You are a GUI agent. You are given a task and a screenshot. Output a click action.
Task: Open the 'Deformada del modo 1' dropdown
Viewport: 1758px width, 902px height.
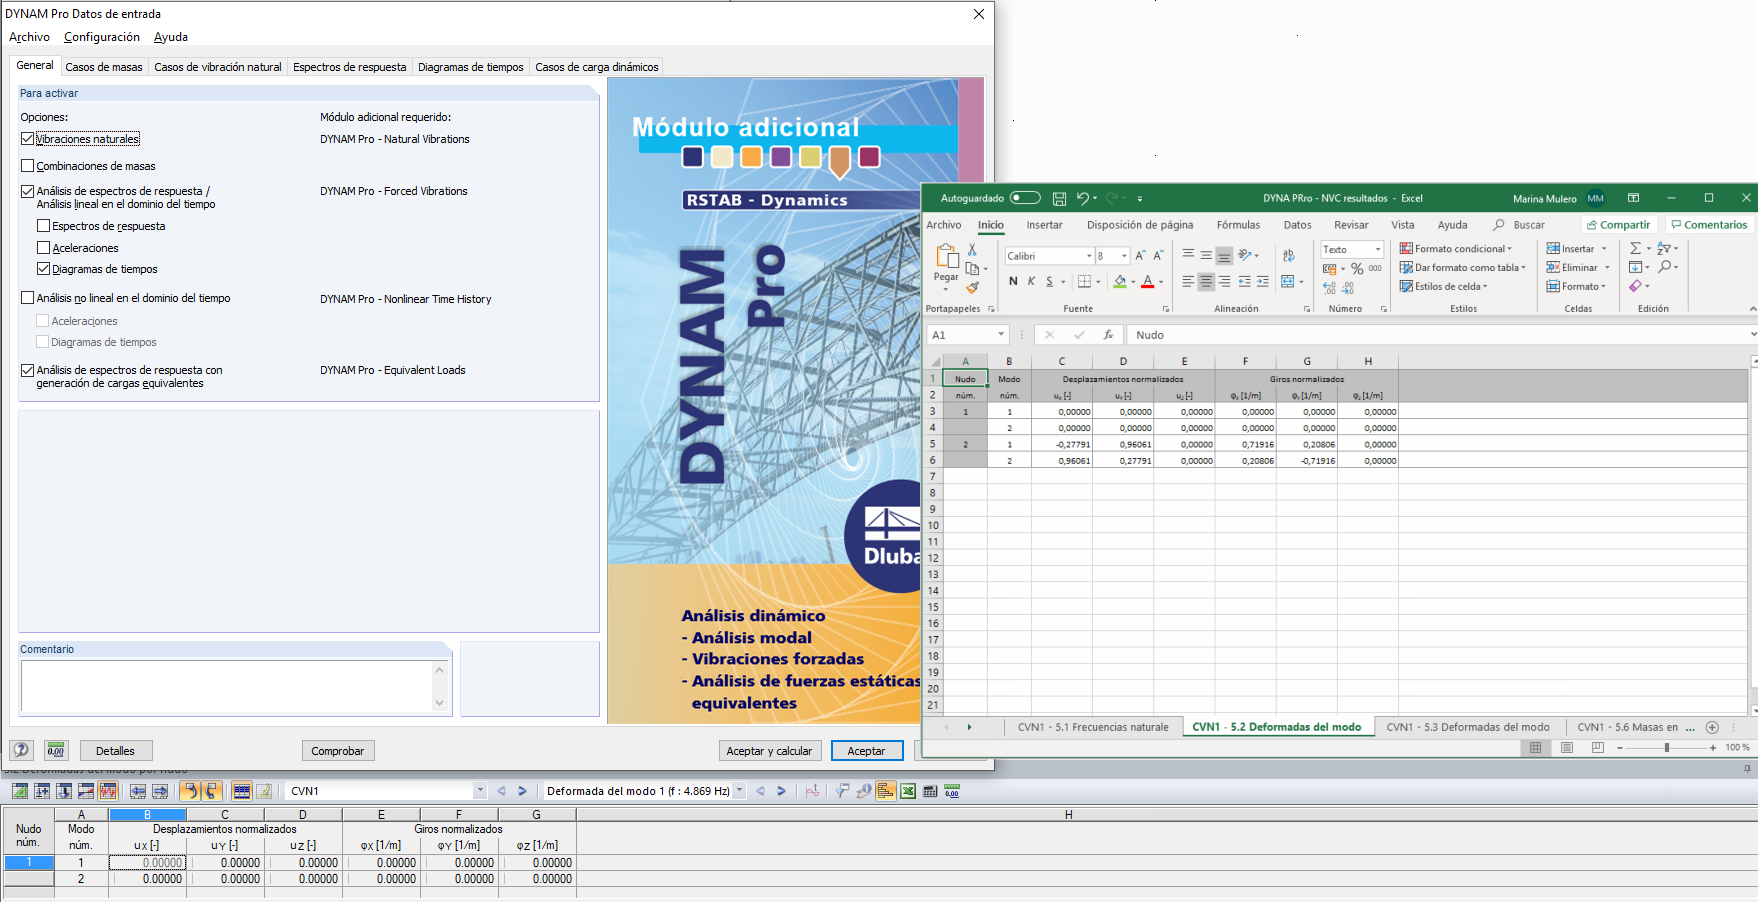737,790
